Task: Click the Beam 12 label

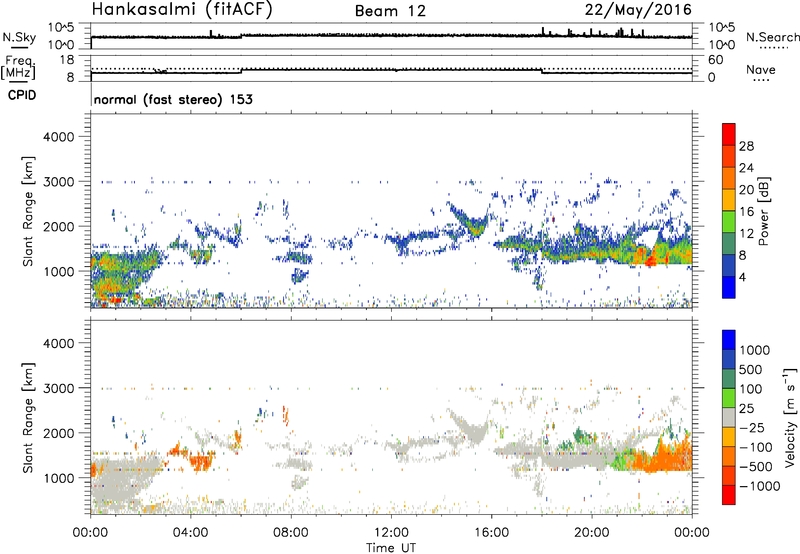Action: click(390, 11)
